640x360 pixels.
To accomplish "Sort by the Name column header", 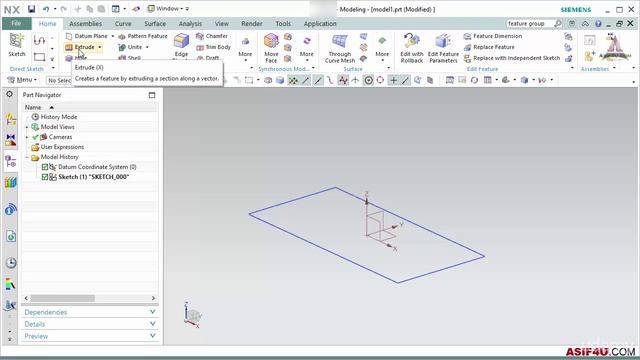I will pyautogui.click(x=89, y=107).
